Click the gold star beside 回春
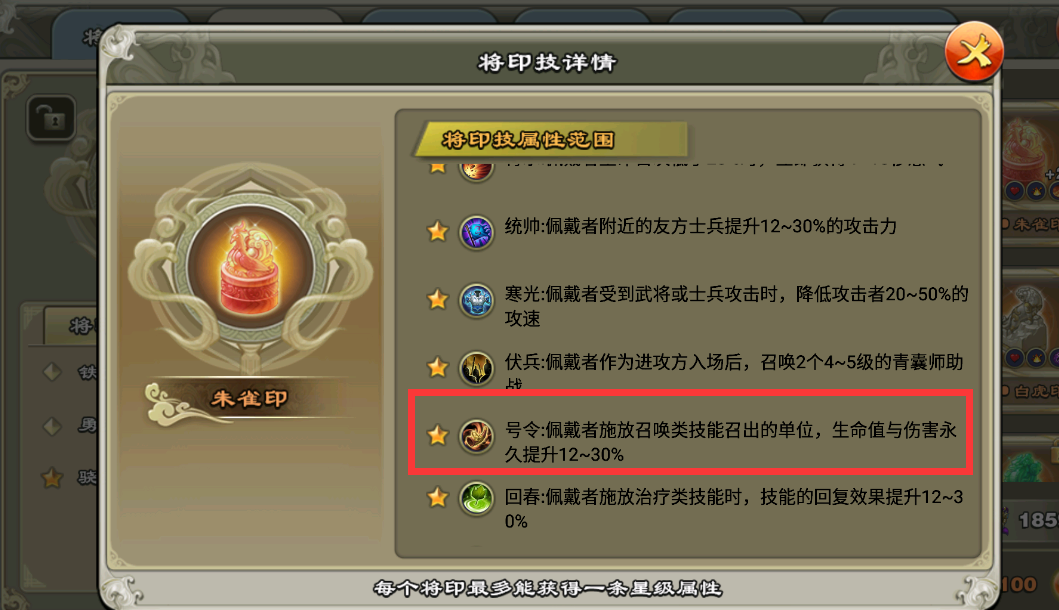 coord(438,499)
